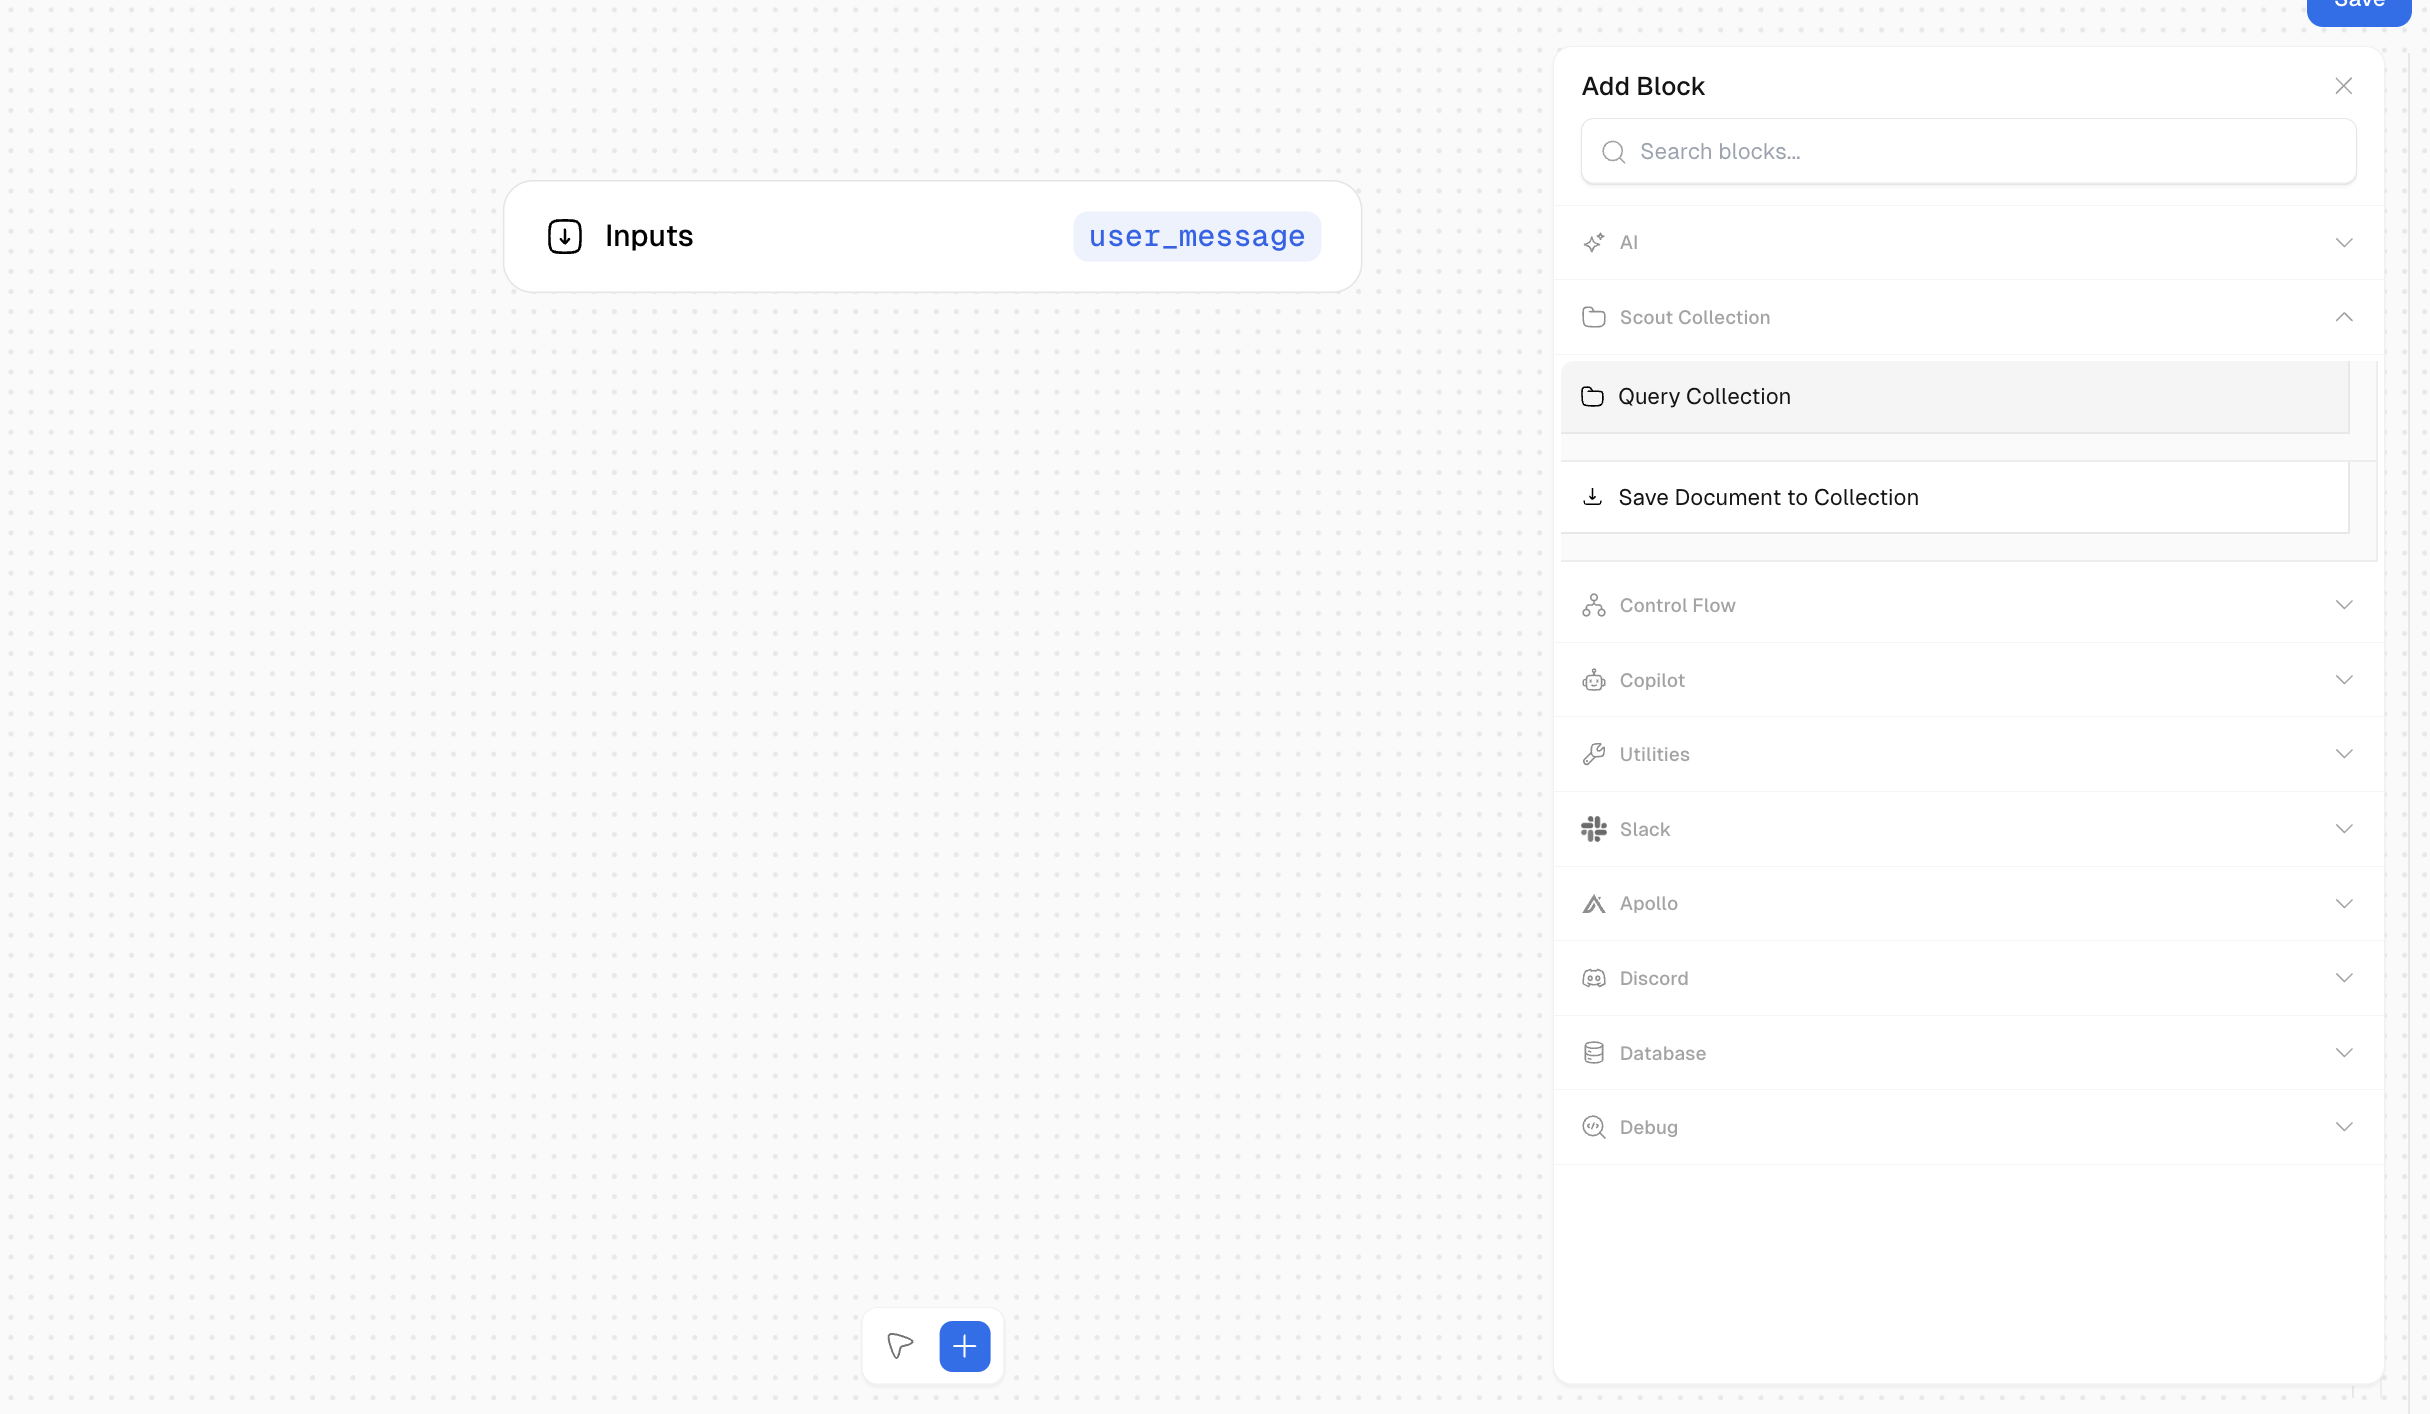Open the Debug category
Viewport: 2430px width, 1414px height.
(x=2343, y=1127)
